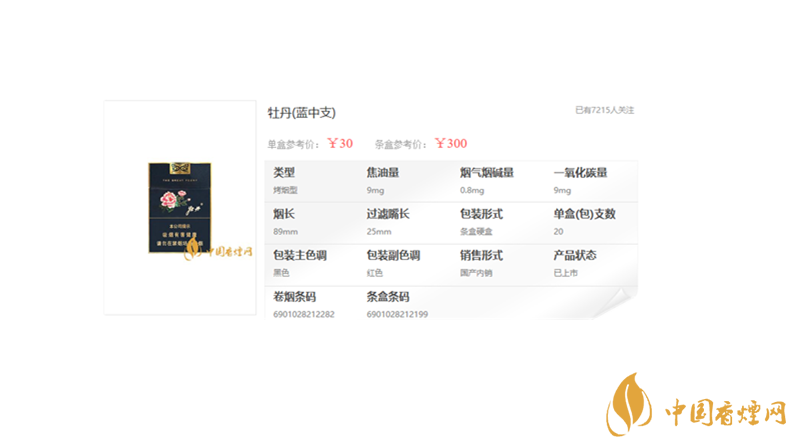Click the 牡丹 cigarette pack product image
Screen dimensions: 796x447
[180, 207]
